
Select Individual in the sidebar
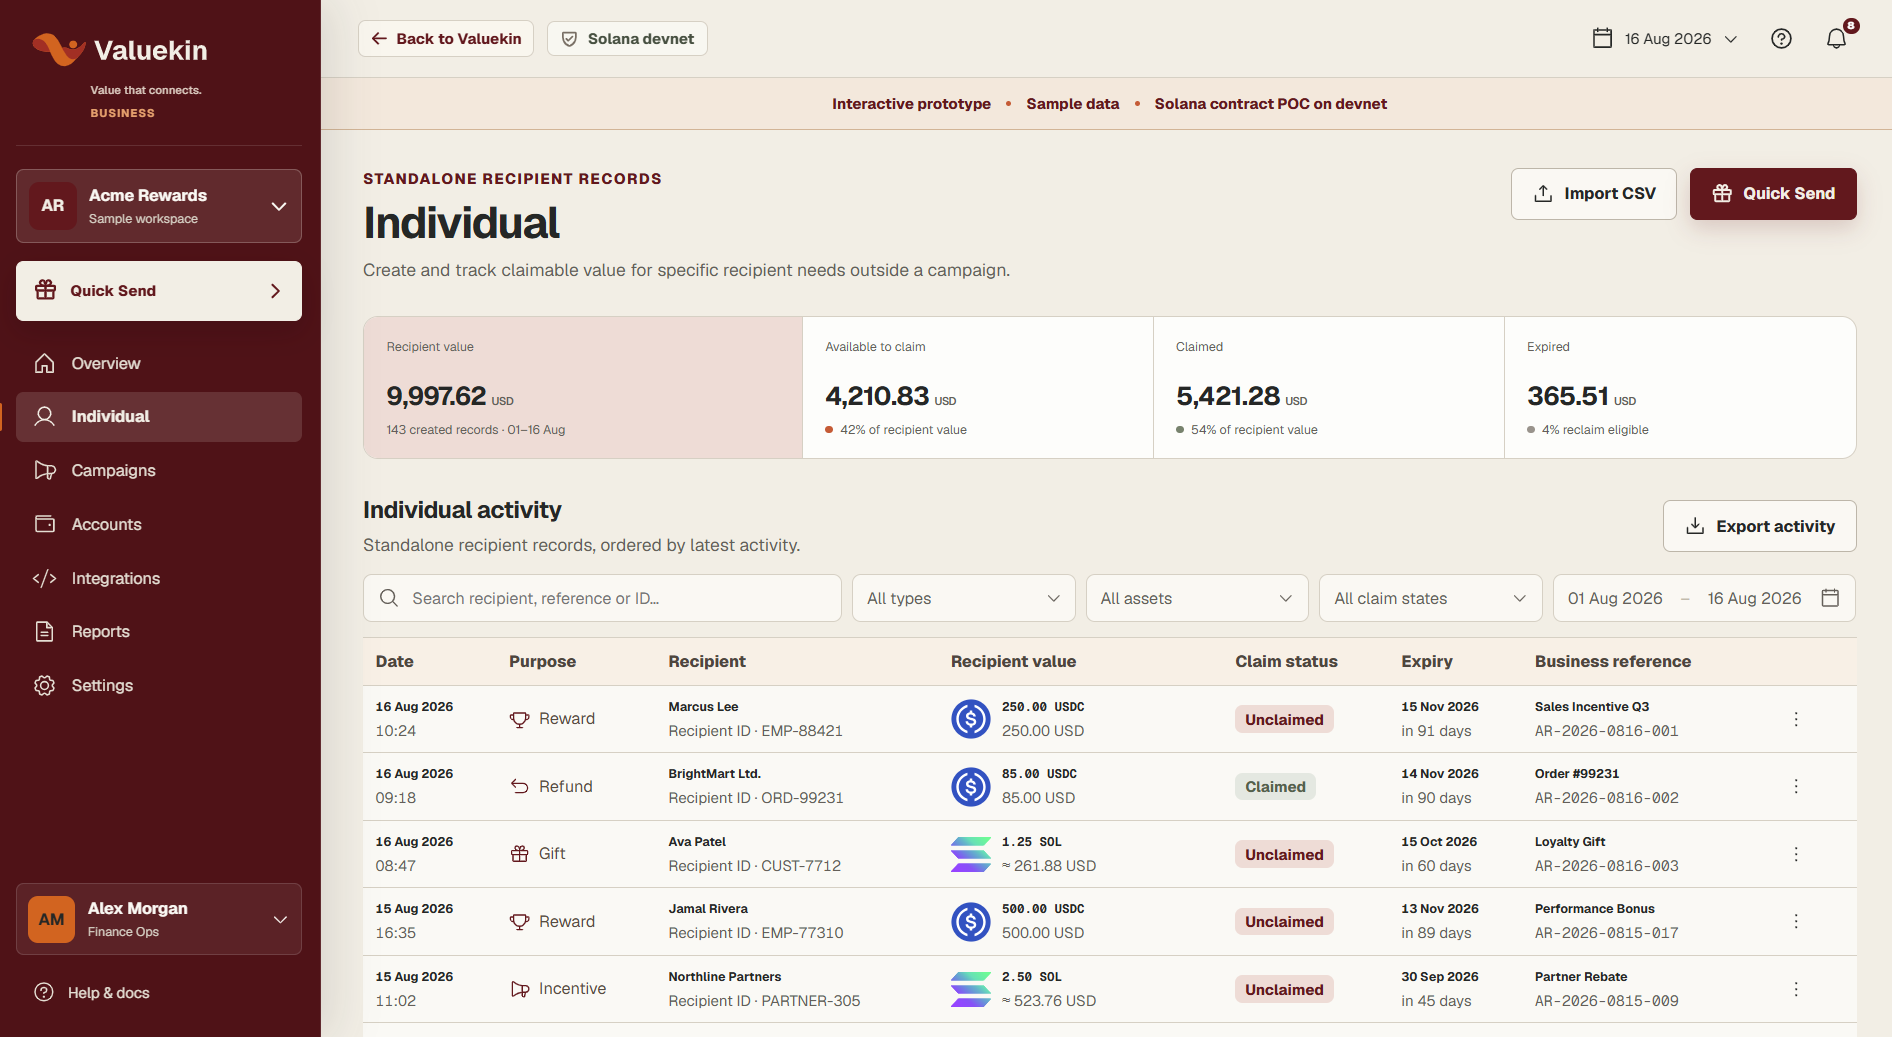tap(159, 417)
